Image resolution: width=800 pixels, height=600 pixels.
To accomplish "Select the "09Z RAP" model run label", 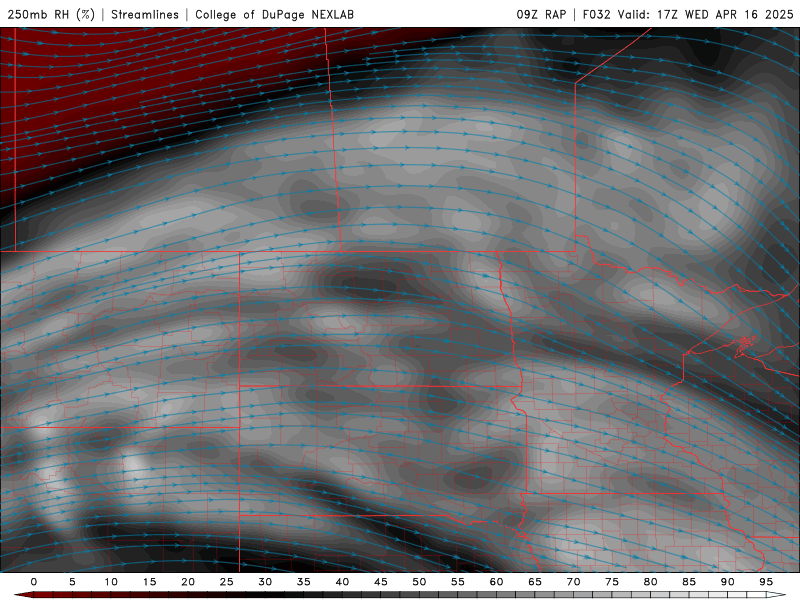I will click(541, 14).
